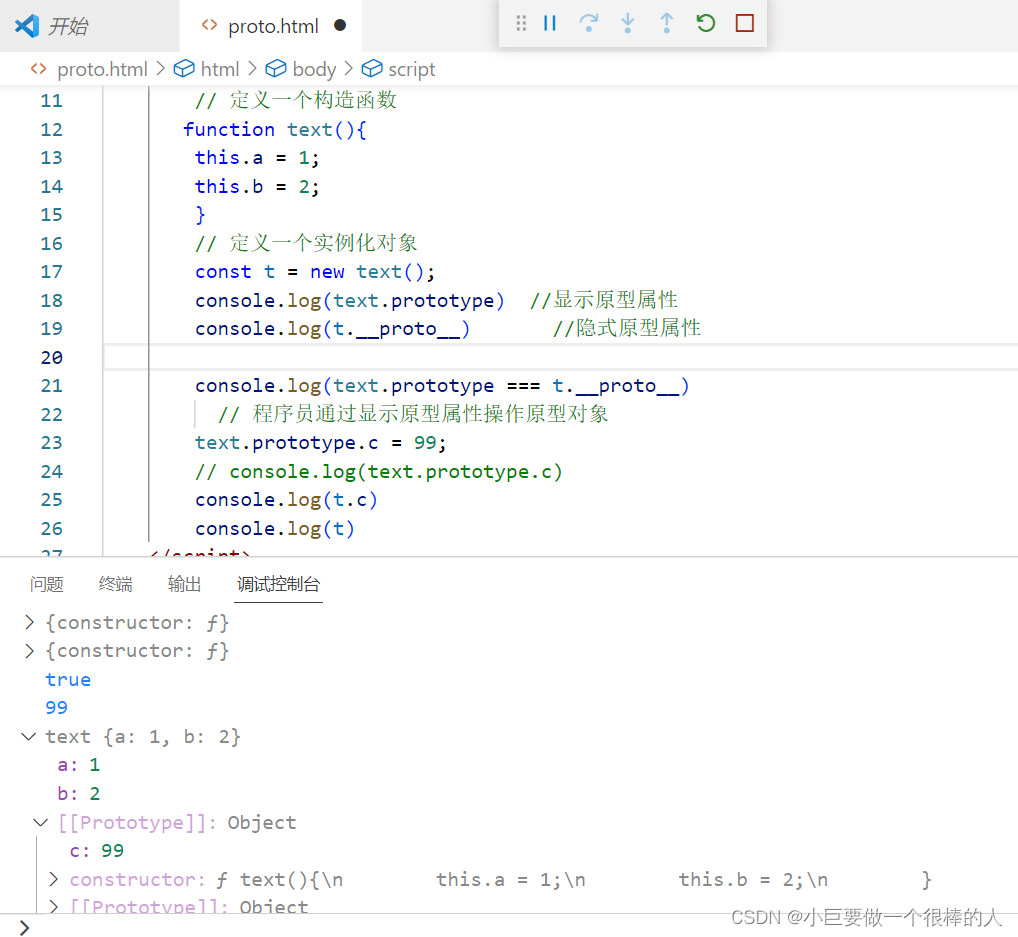This screenshot has height=937, width=1018.
Task: Expand the first {constructor: f} console entry
Action: (x=29, y=622)
